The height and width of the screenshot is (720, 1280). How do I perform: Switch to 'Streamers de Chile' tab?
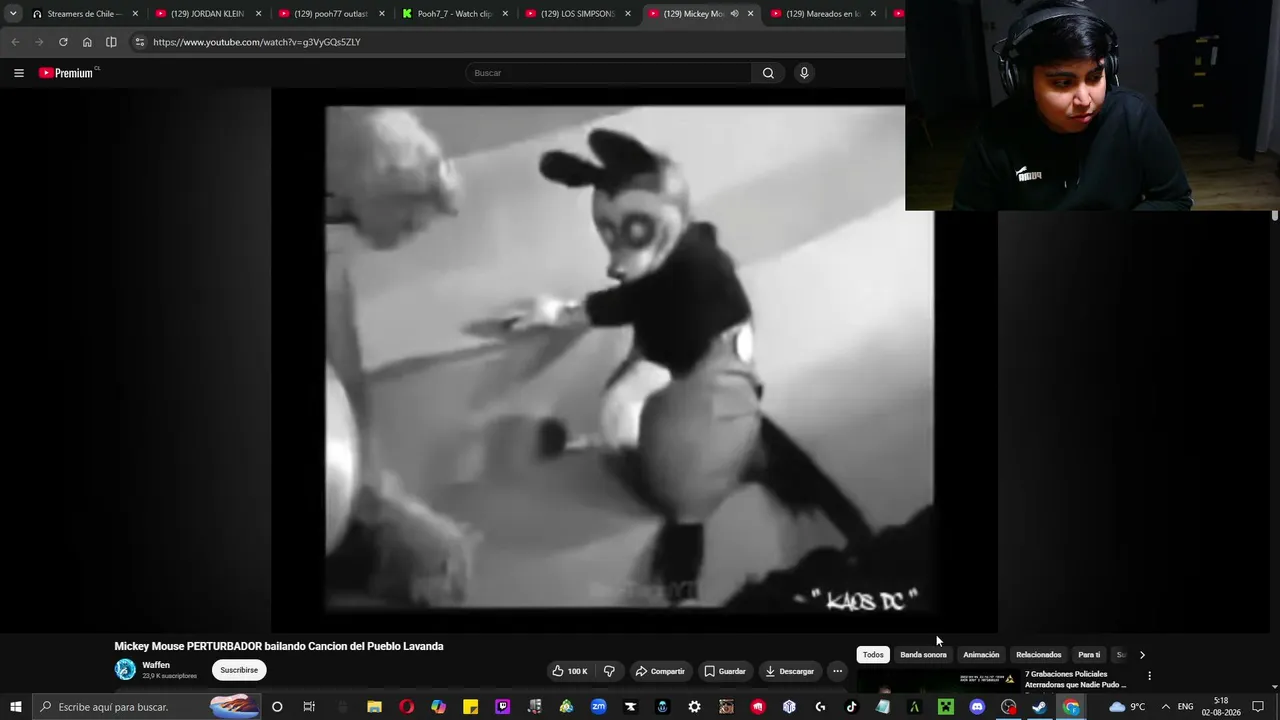(85, 14)
